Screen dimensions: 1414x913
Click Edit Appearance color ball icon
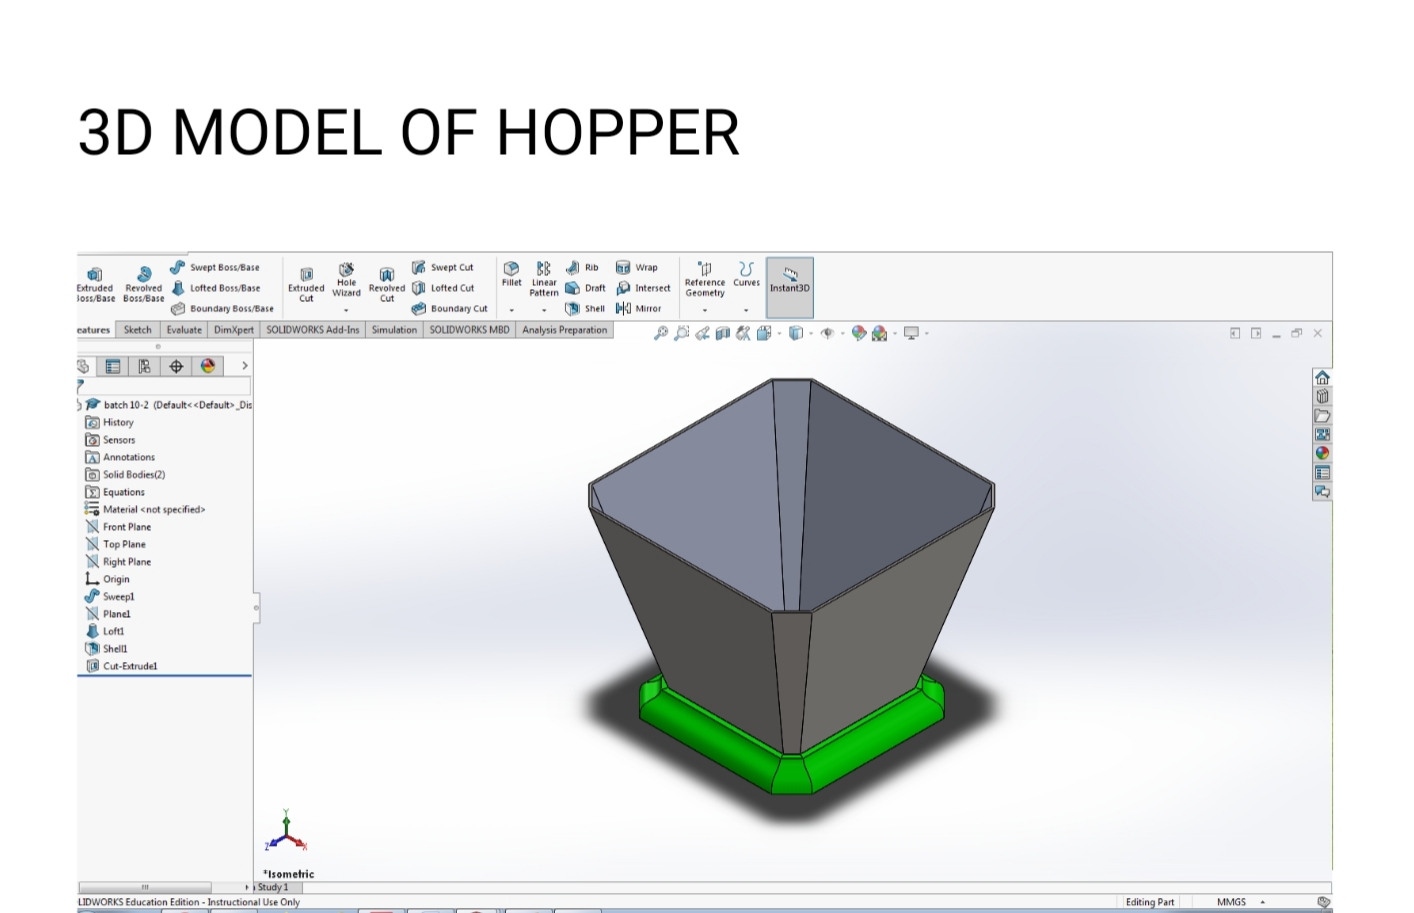pos(859,333)
